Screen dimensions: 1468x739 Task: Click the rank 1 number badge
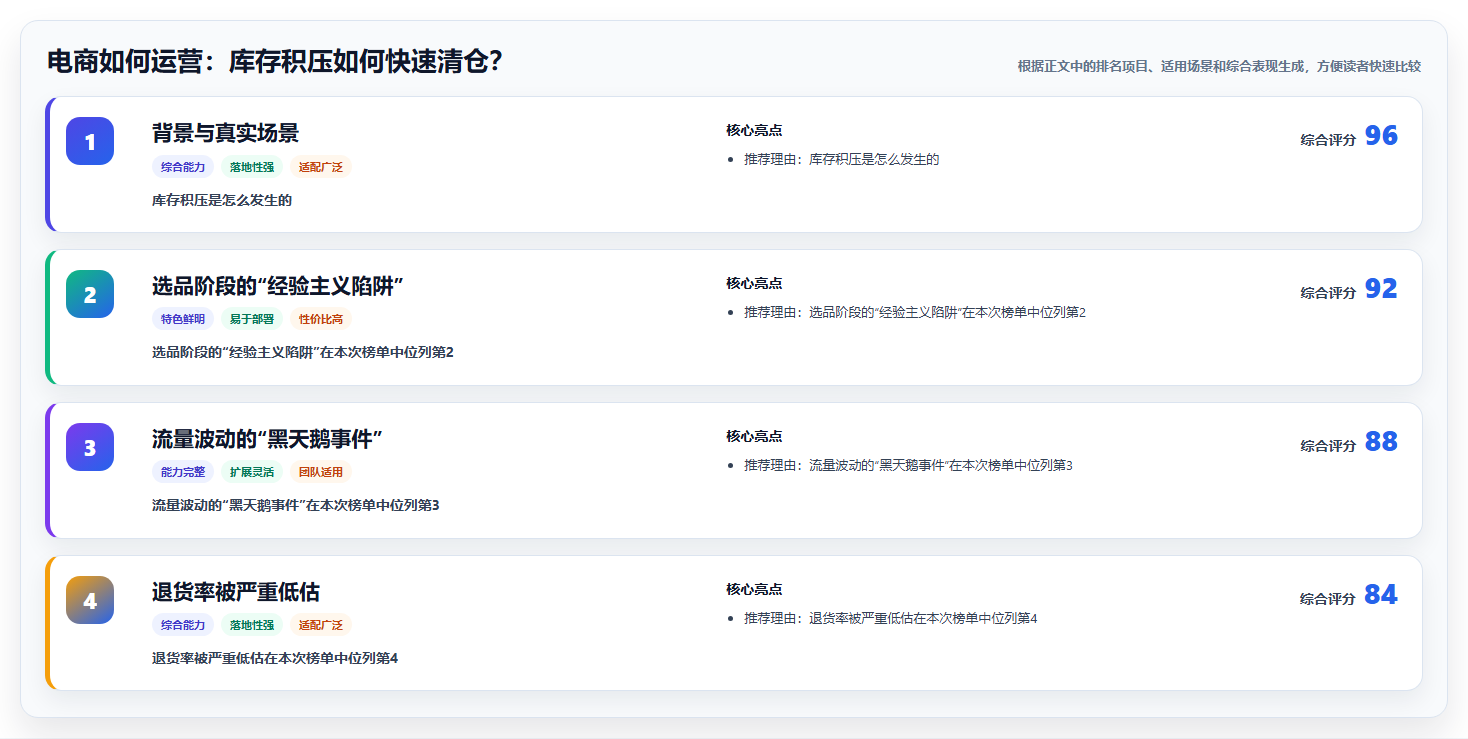coord(90,141)
